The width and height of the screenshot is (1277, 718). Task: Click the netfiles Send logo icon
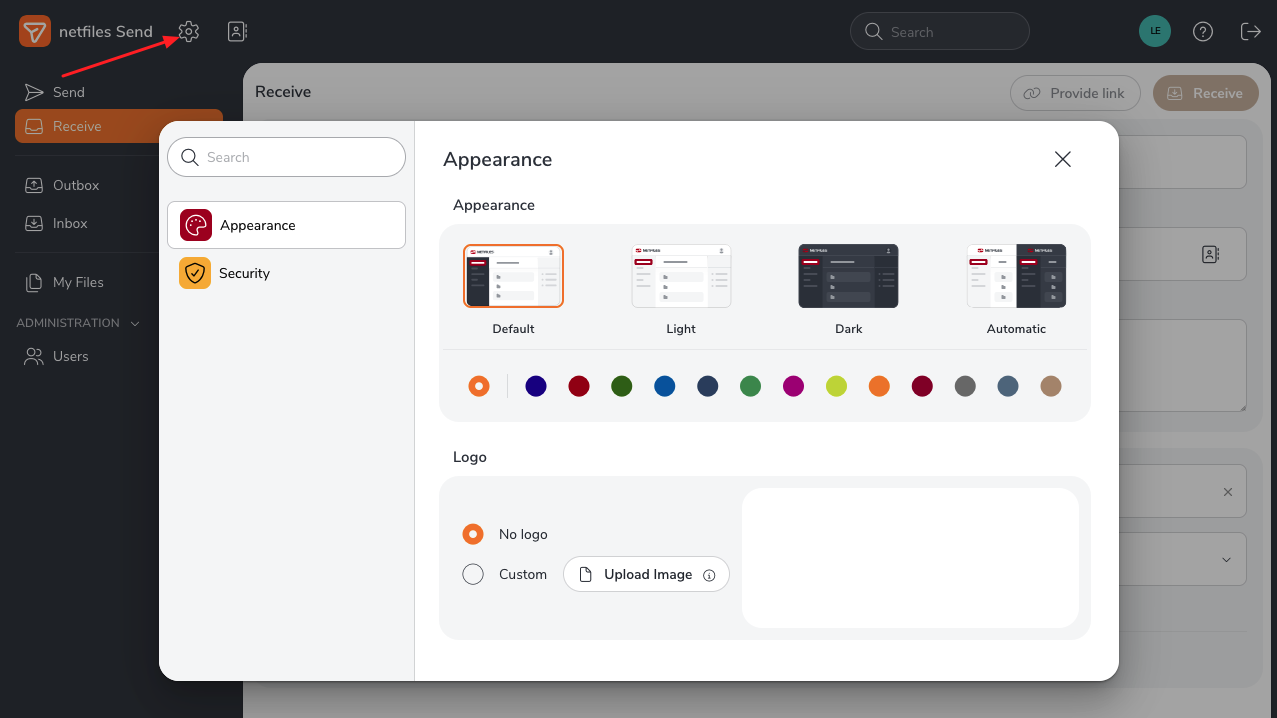[x=35, y=32]
